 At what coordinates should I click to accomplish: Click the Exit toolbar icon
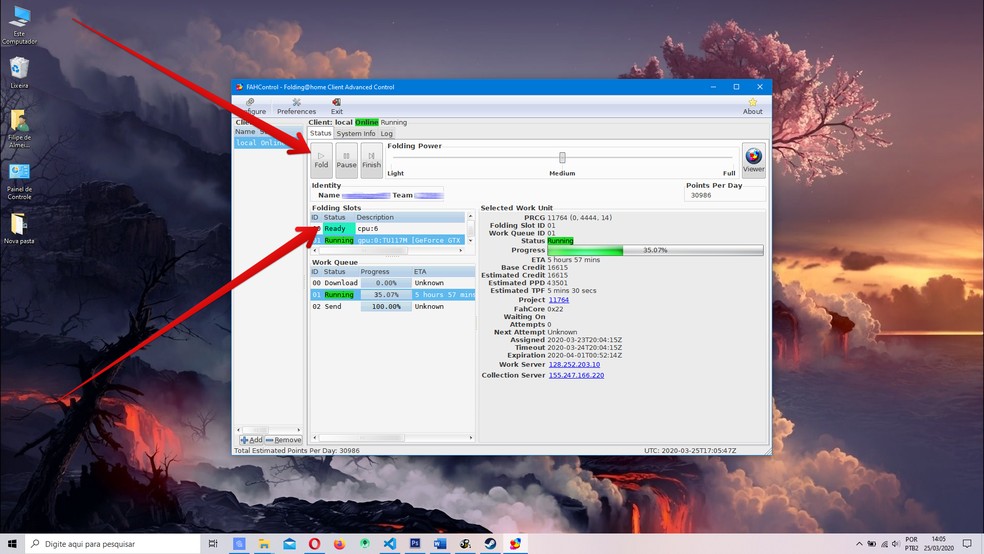click(x=337, y=106)
